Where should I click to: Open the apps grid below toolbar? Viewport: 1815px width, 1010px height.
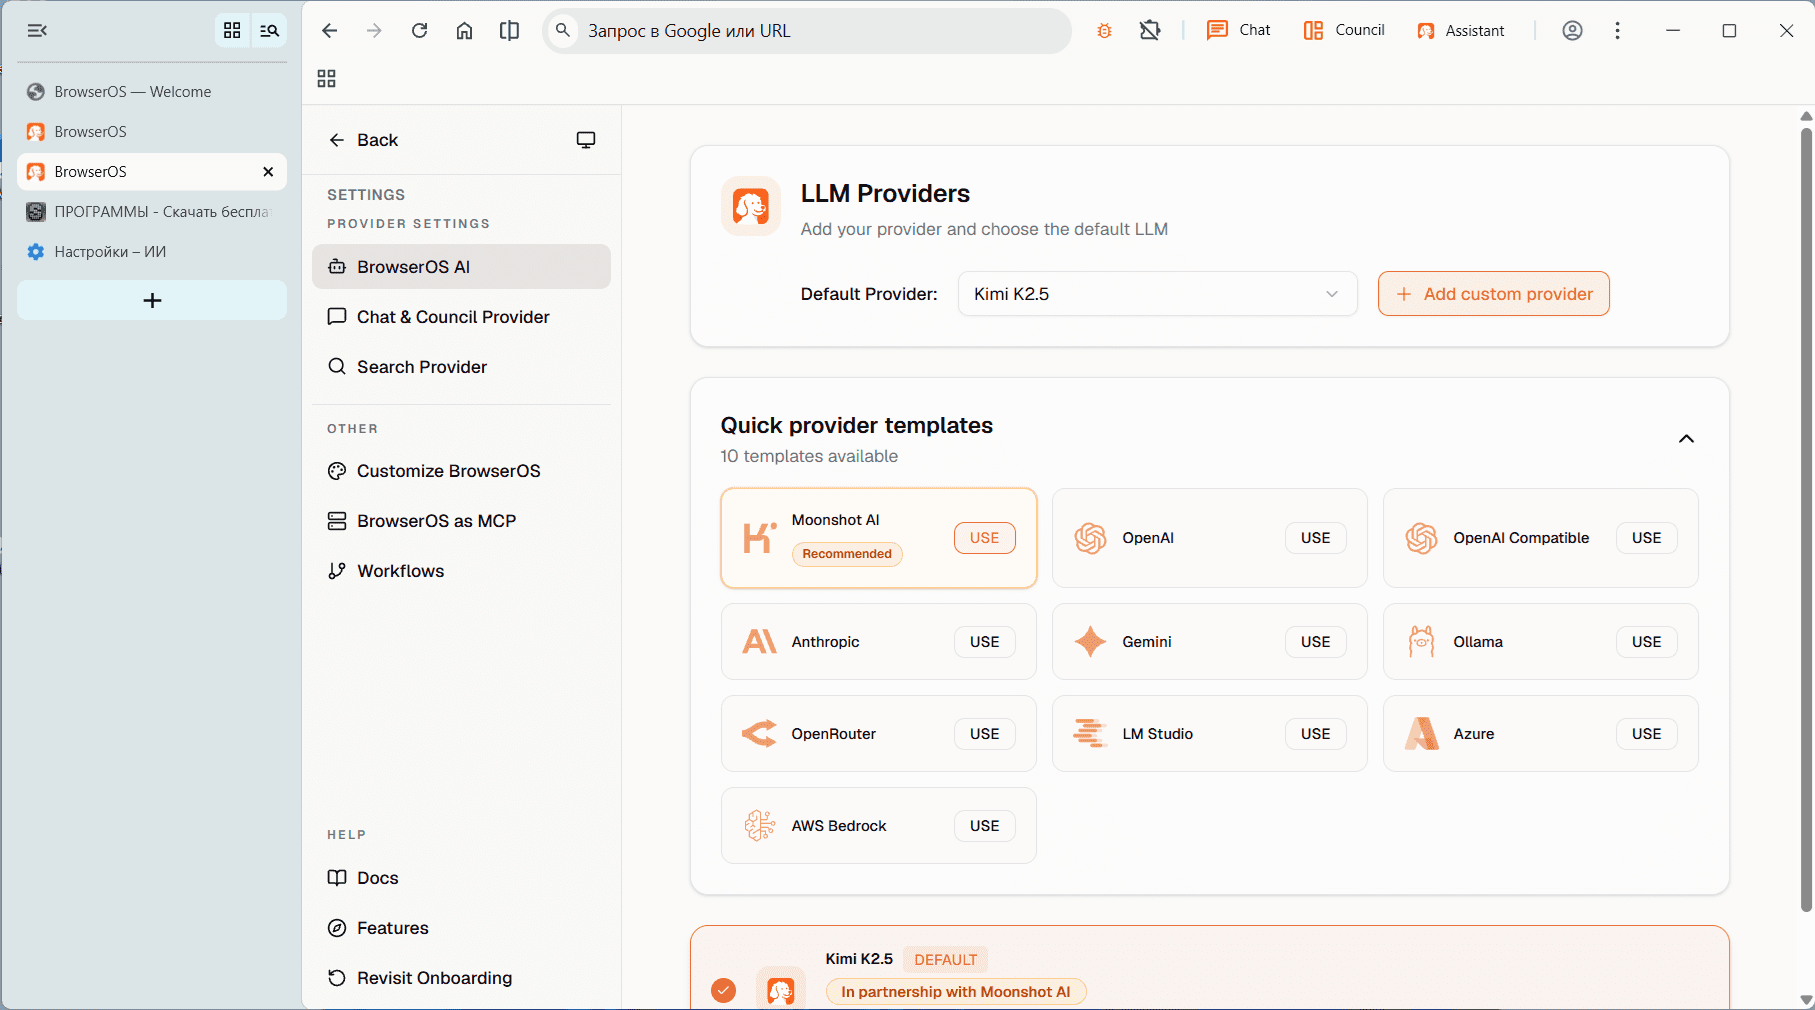[326, 79]
